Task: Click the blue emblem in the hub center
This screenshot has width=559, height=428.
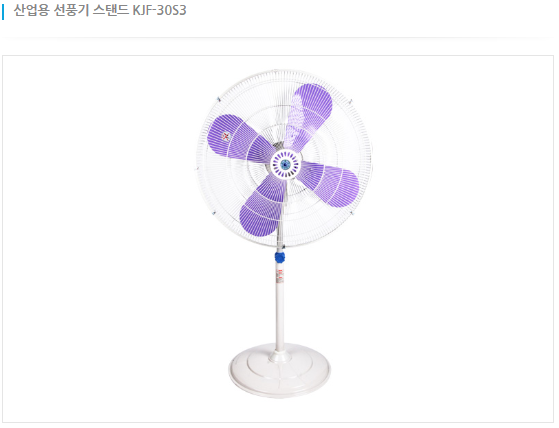Action: [285, 164]
